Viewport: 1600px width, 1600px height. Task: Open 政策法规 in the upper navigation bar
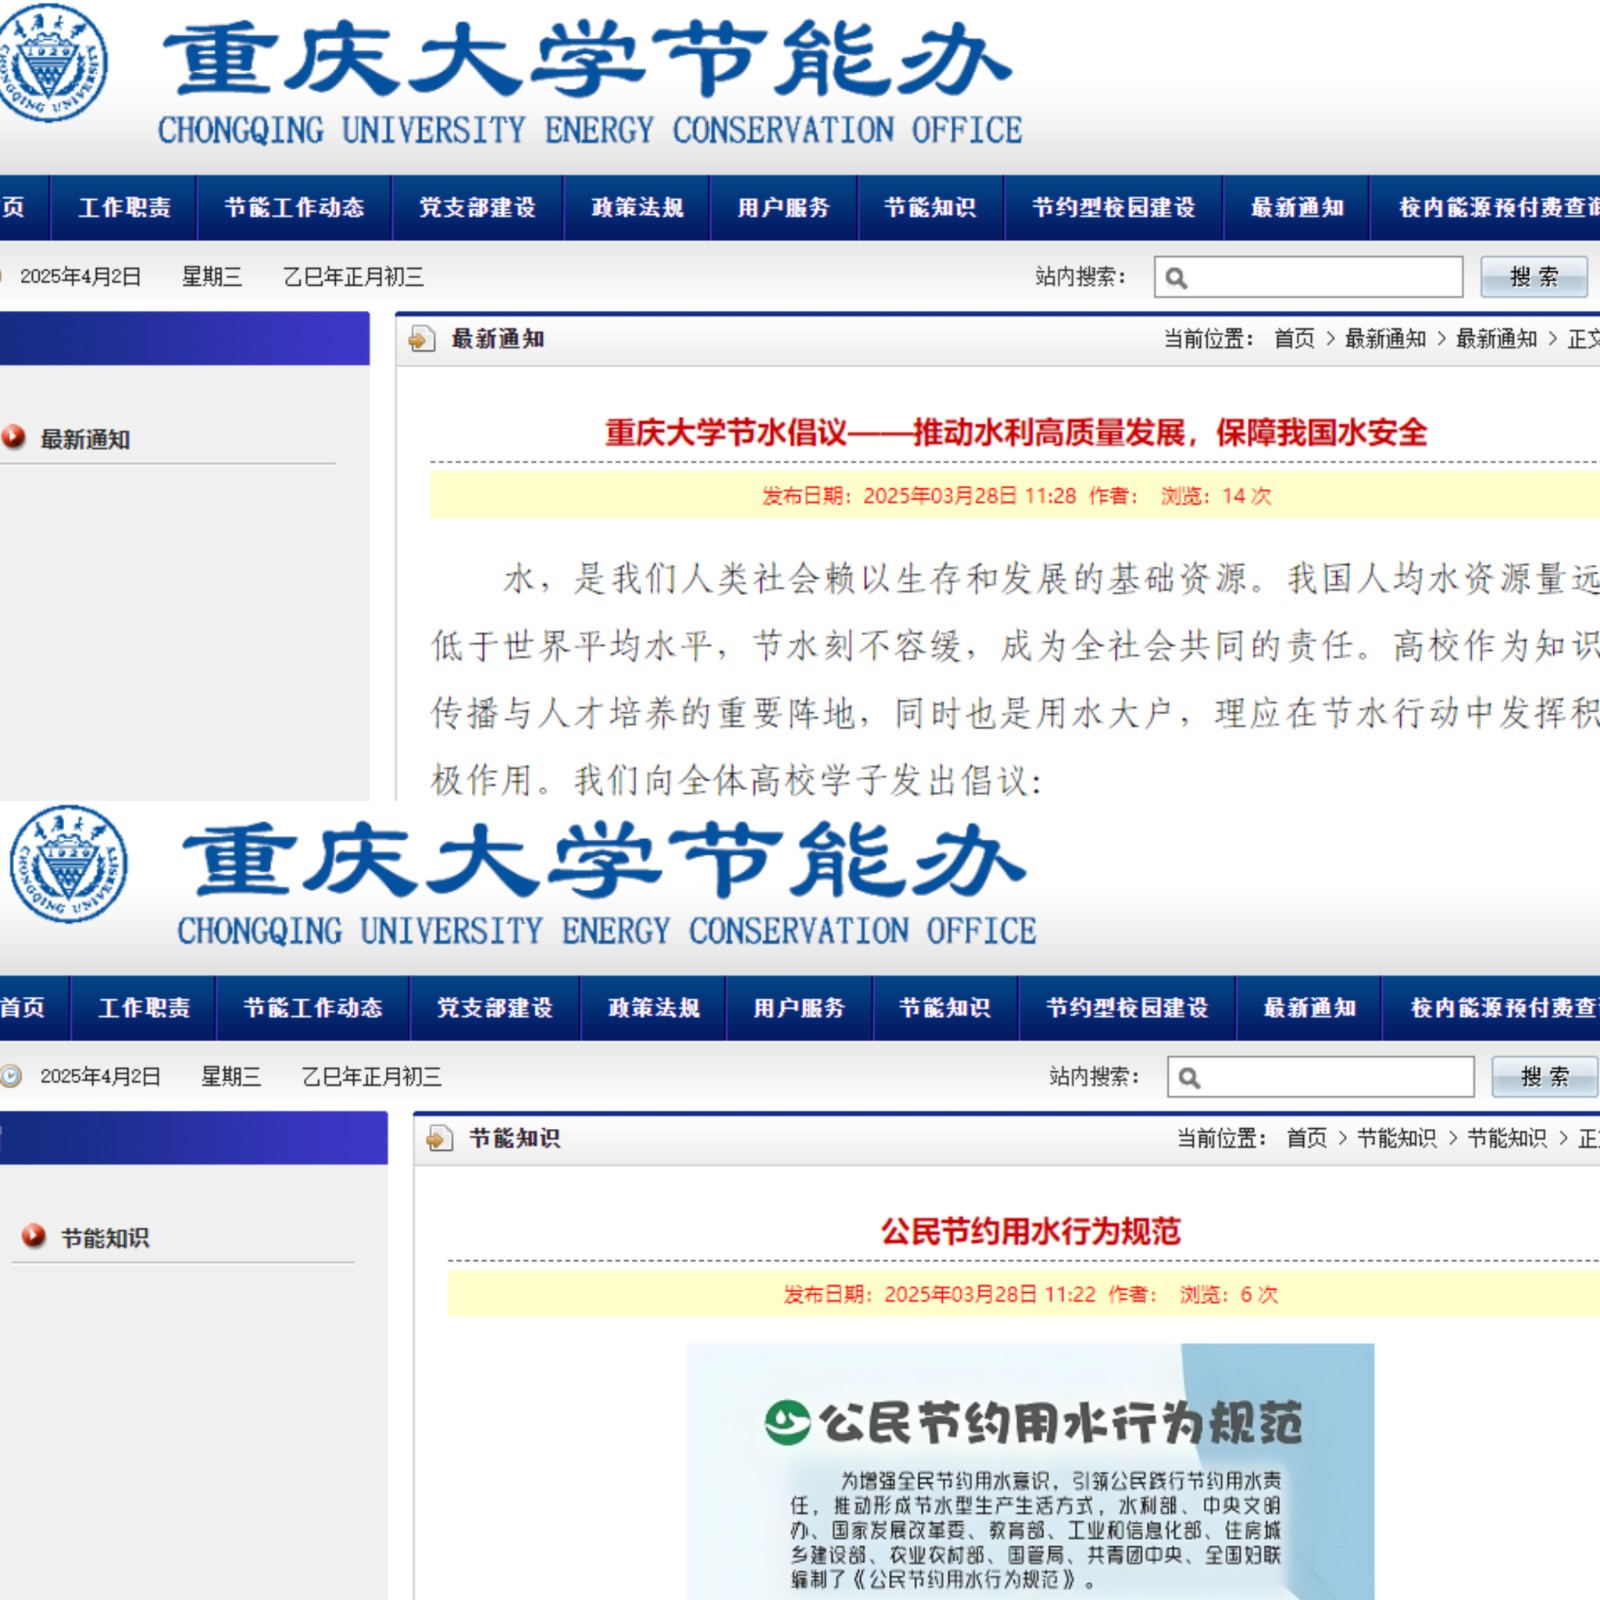(637, 207)
